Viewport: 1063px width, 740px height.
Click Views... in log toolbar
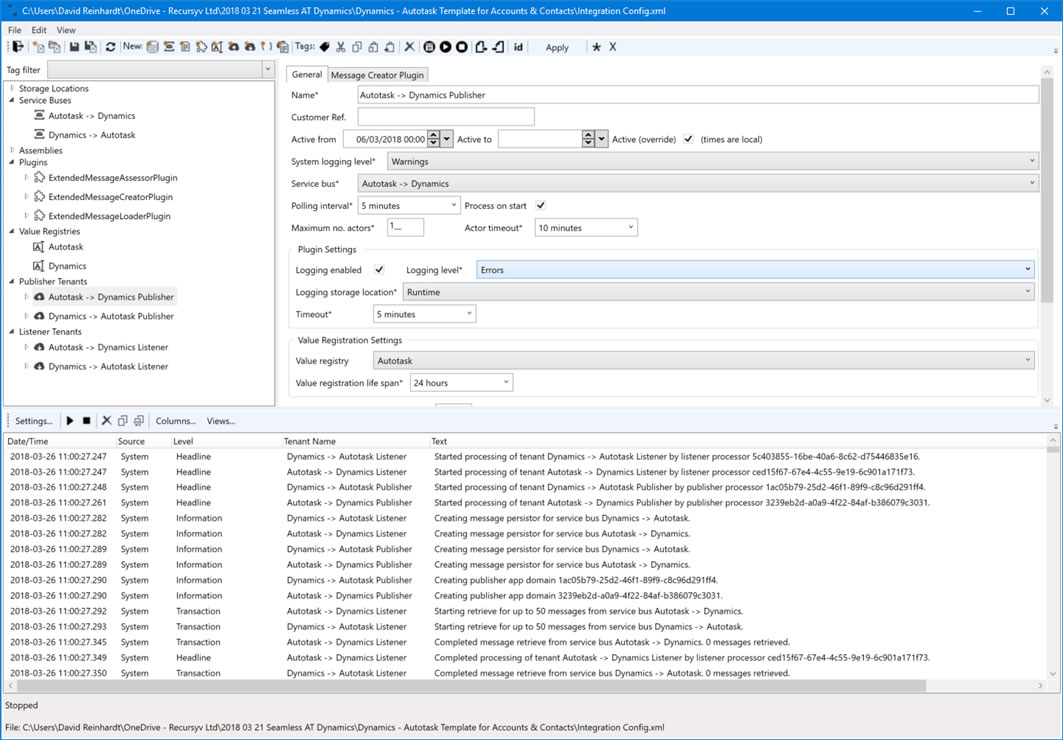(221, 421)
